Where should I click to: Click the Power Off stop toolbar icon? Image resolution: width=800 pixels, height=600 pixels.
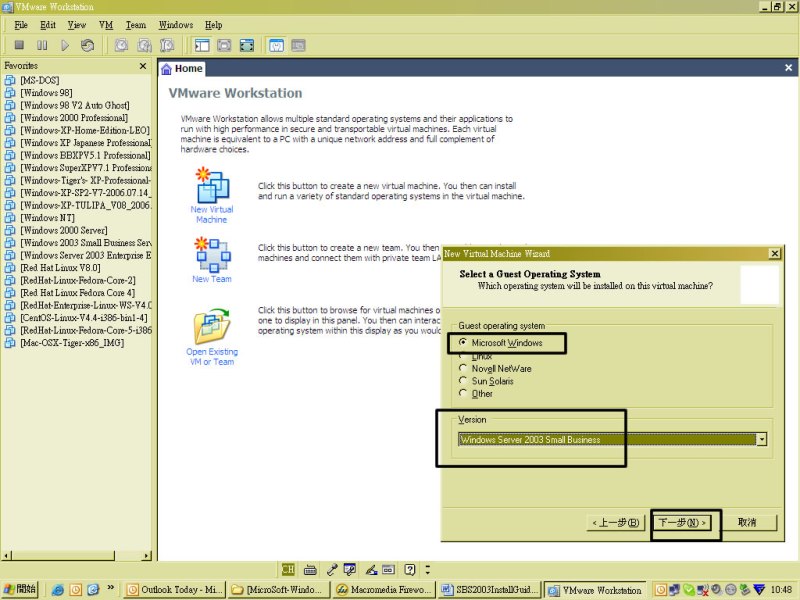19,45
